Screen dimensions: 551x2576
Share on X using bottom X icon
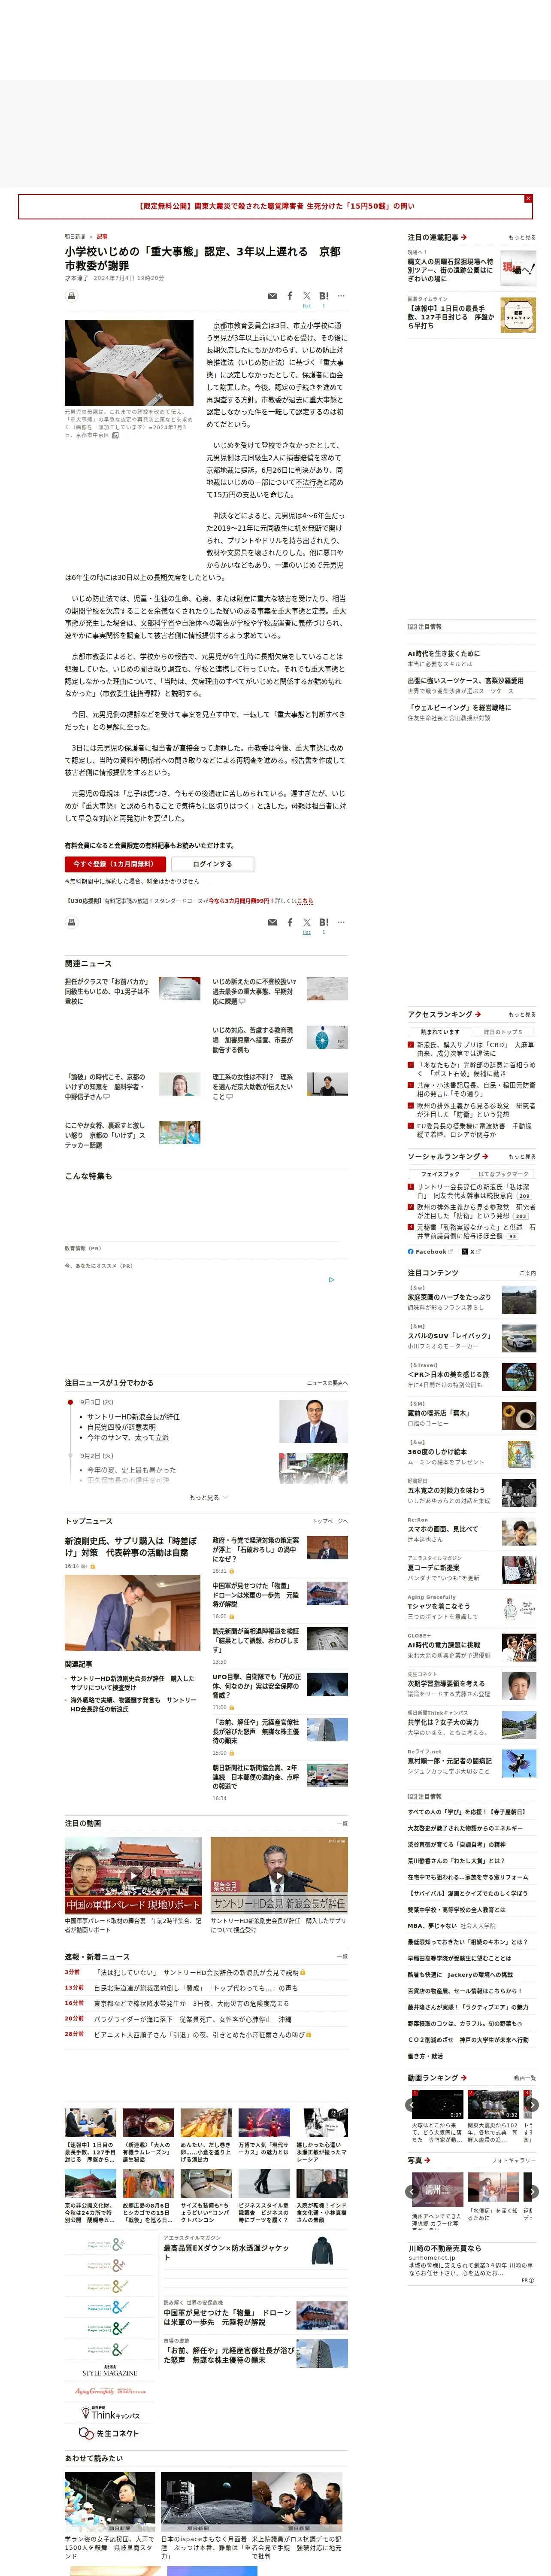[x=307, y=922]
